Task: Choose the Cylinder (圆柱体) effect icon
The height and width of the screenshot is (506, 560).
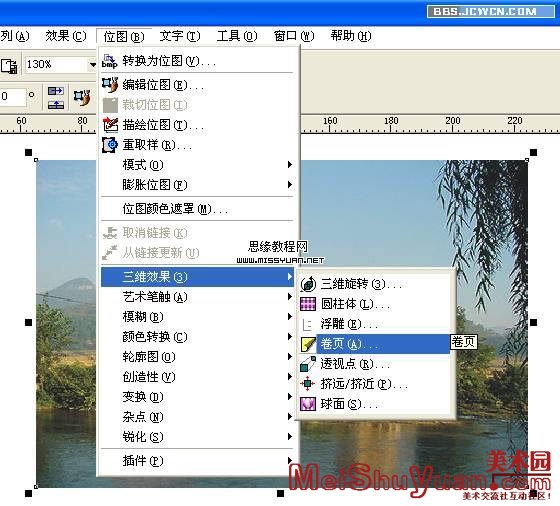Action: tap(308, 304)
